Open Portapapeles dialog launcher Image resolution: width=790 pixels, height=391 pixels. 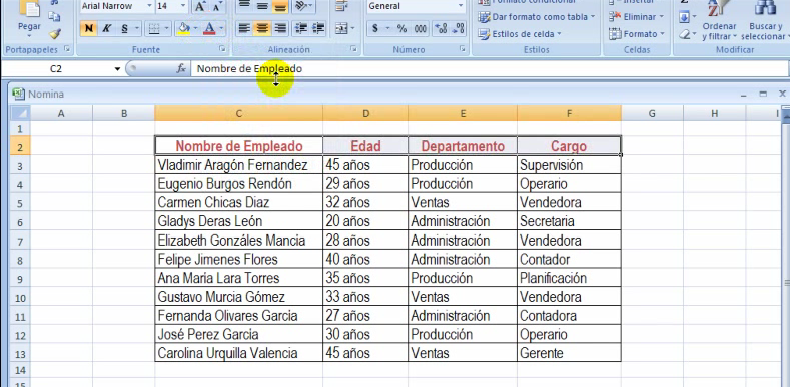point(67,49)
